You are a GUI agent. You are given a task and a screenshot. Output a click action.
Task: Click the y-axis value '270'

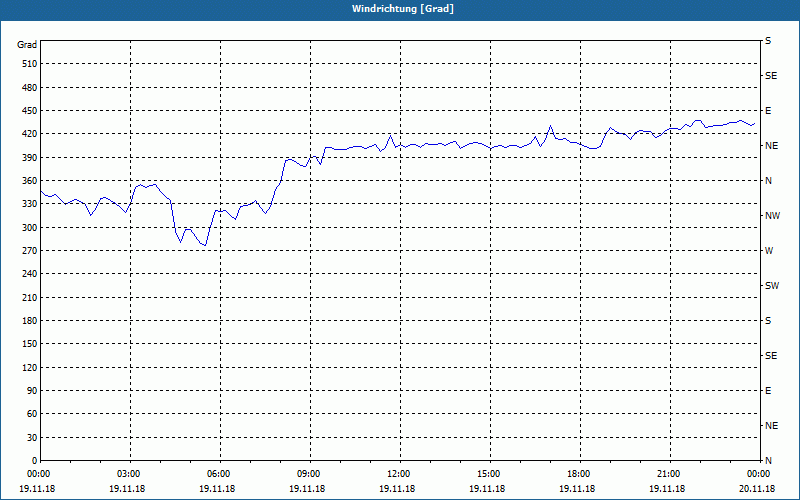[30, 251]
